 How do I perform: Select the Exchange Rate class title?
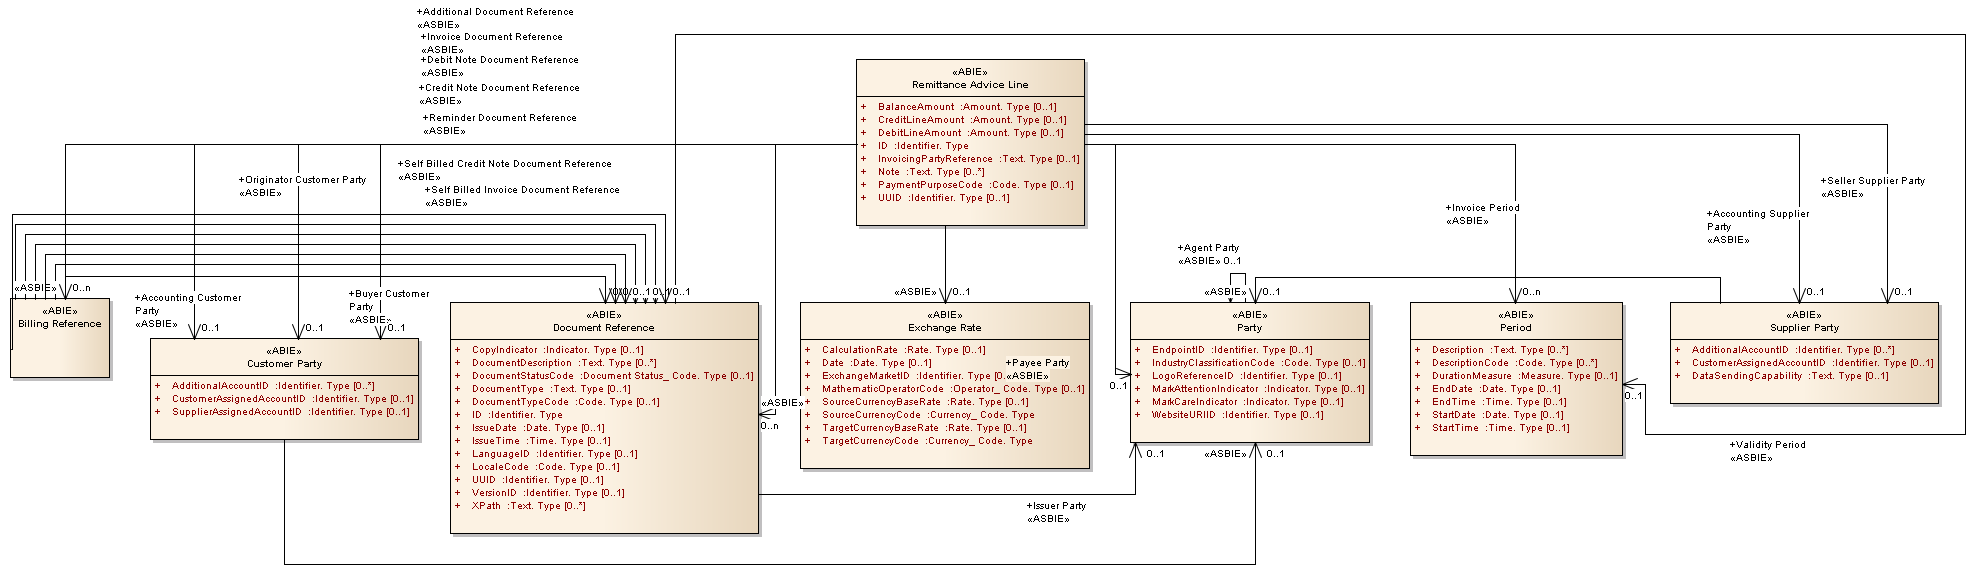point(944,328)
